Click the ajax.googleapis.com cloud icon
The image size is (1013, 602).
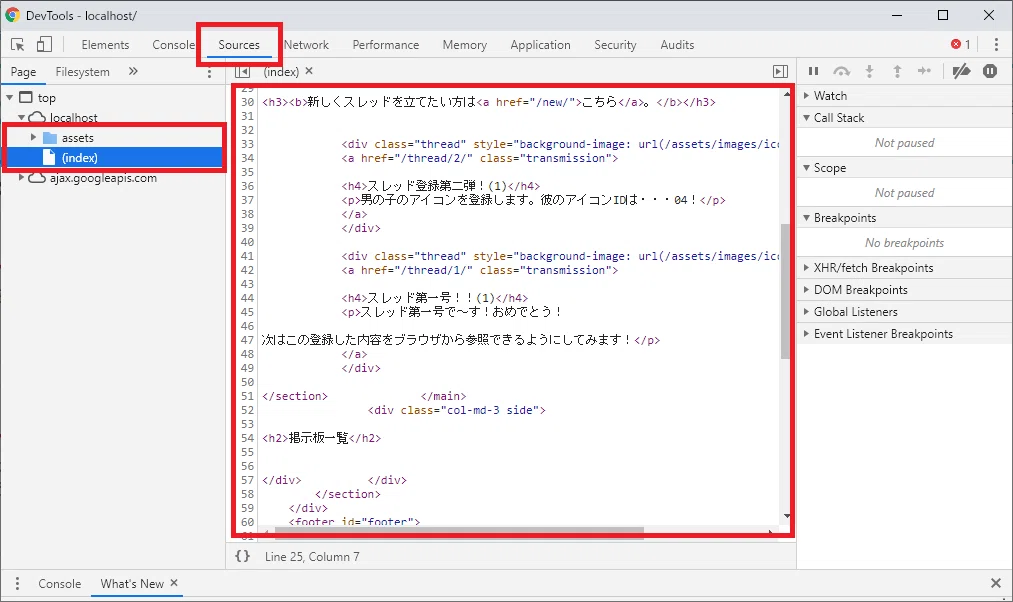coord(37,178)
